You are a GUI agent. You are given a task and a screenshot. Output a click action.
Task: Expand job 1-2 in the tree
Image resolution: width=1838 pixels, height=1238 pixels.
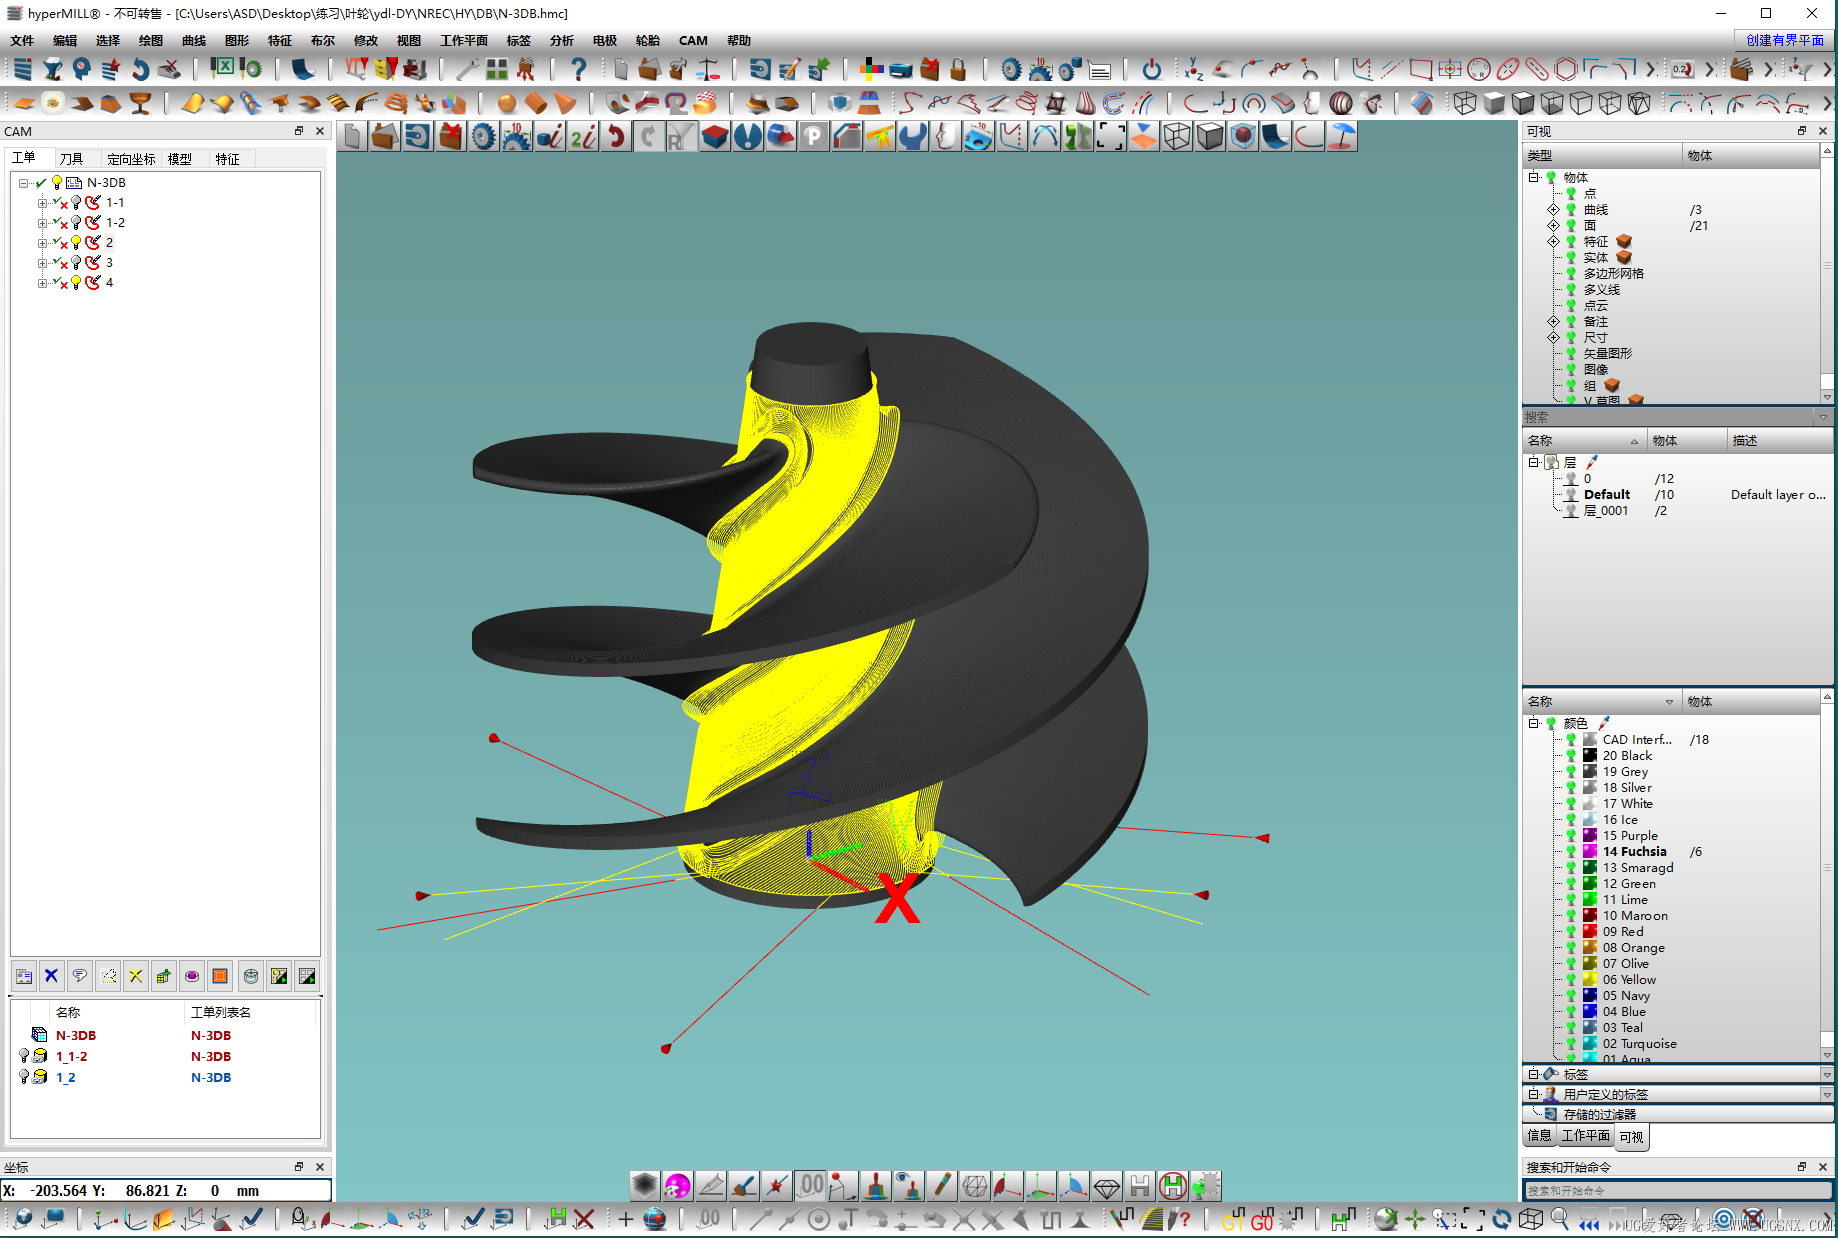click(42, 223)
